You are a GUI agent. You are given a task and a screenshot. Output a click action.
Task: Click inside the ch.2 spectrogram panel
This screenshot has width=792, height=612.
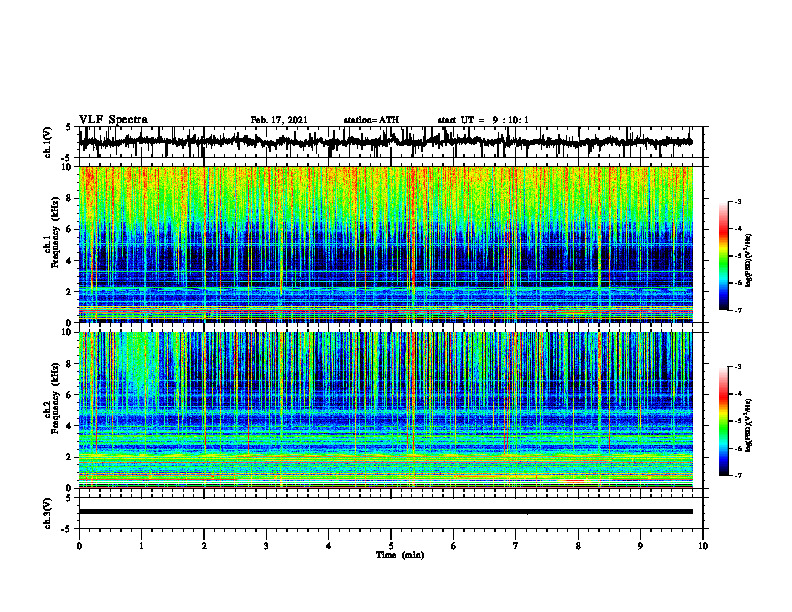click(386, 410)
